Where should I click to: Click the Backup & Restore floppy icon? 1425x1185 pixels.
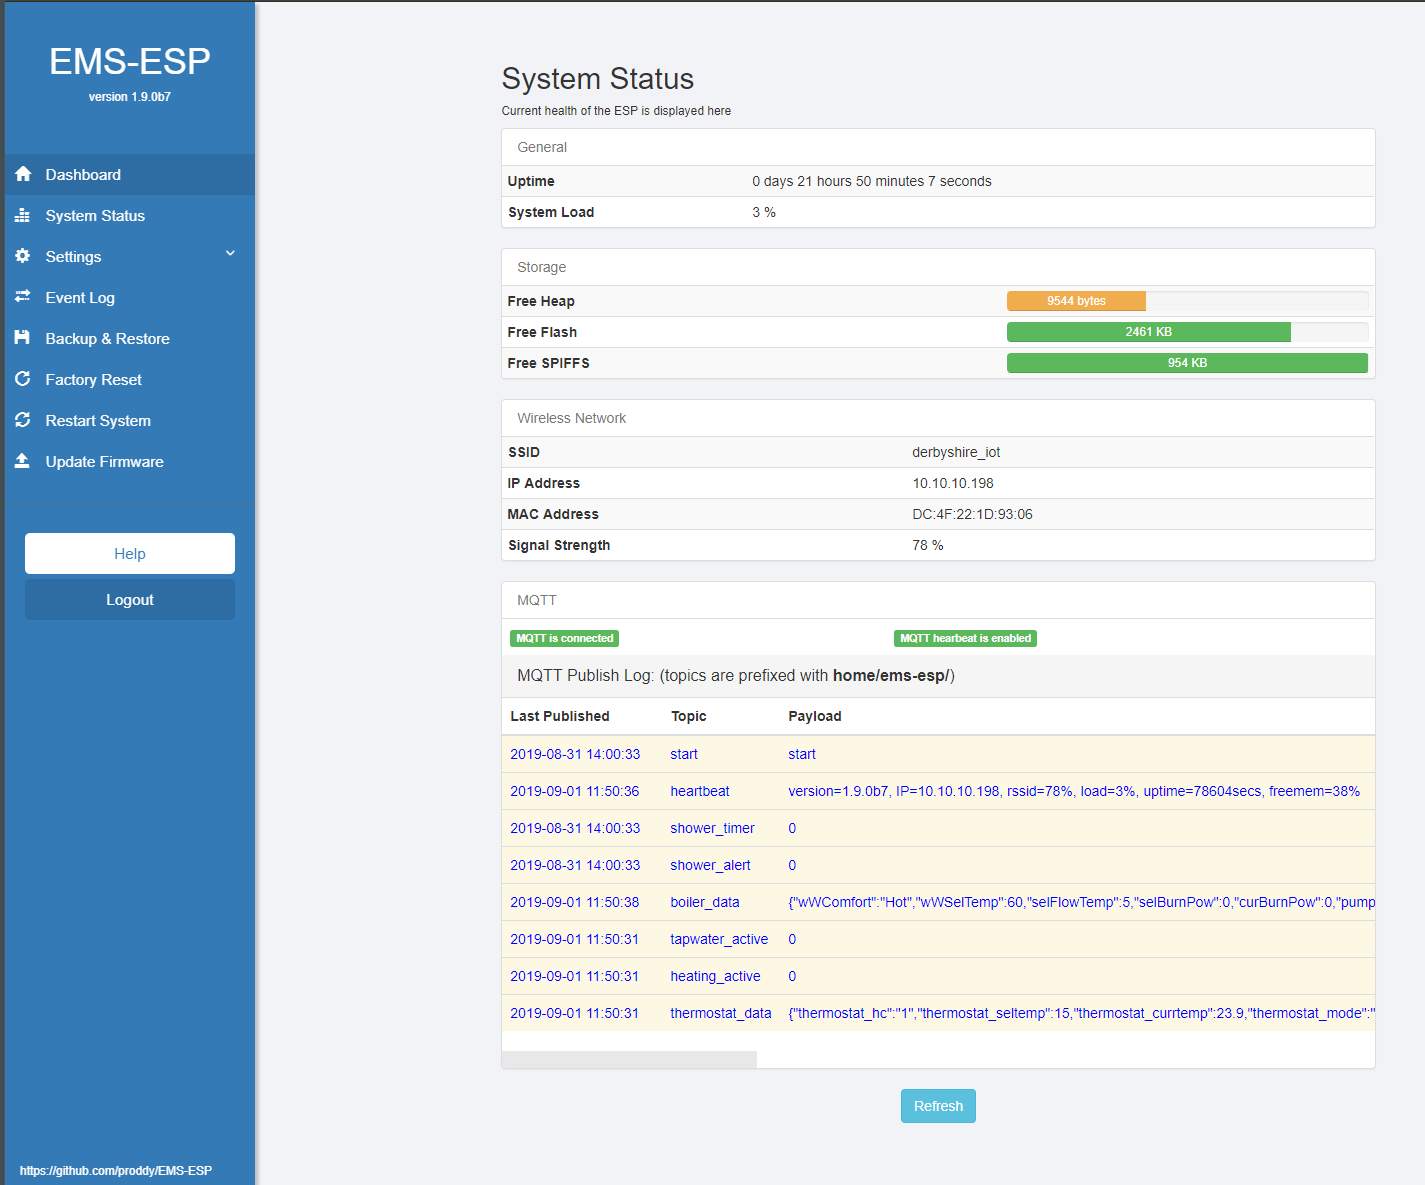tap(23, 338)
